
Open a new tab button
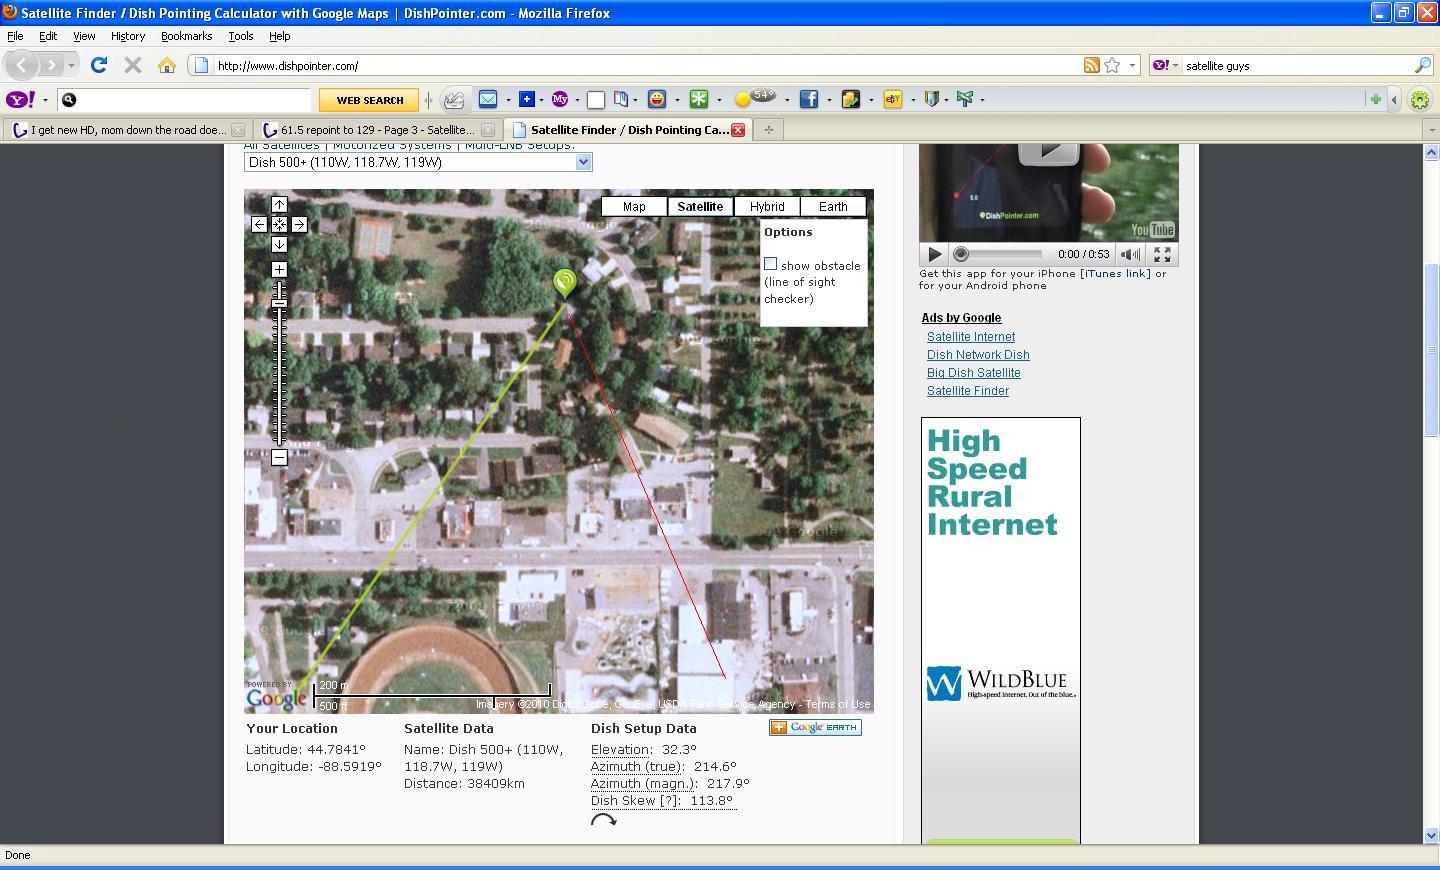[x=768, y=130]
